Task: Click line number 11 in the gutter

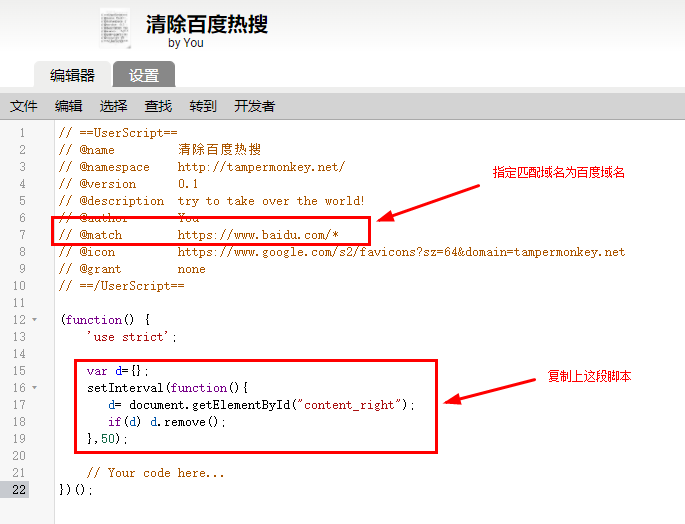Action: pyautogui.click(x=19, y=303)
